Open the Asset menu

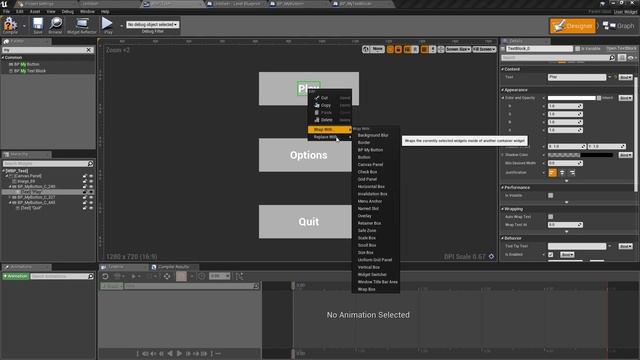click(x=35, y=11)
